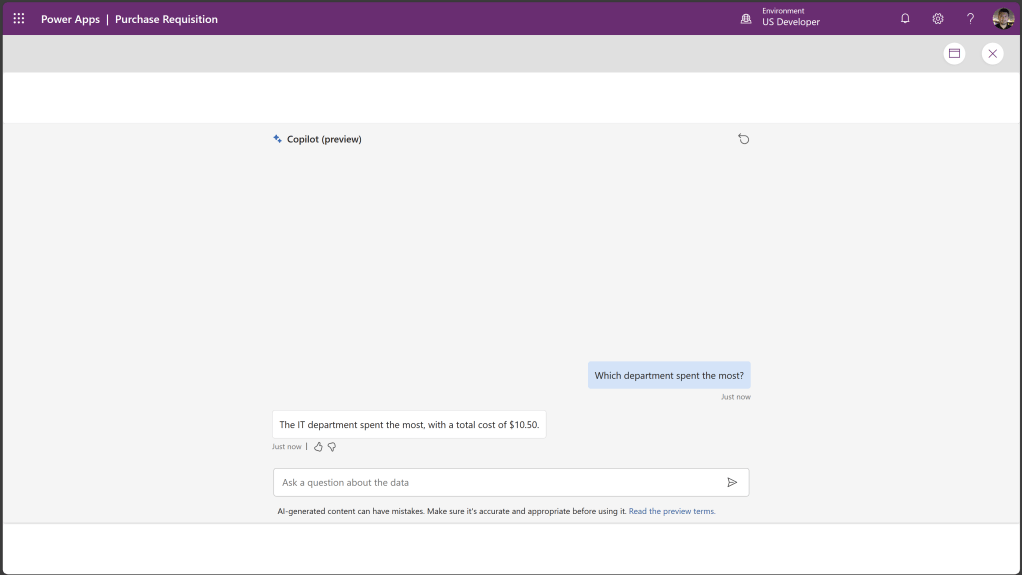This screenshot has height=575, width=1022.
Task: Reset the Copilot chat conversation
Action: pos(743,139)
